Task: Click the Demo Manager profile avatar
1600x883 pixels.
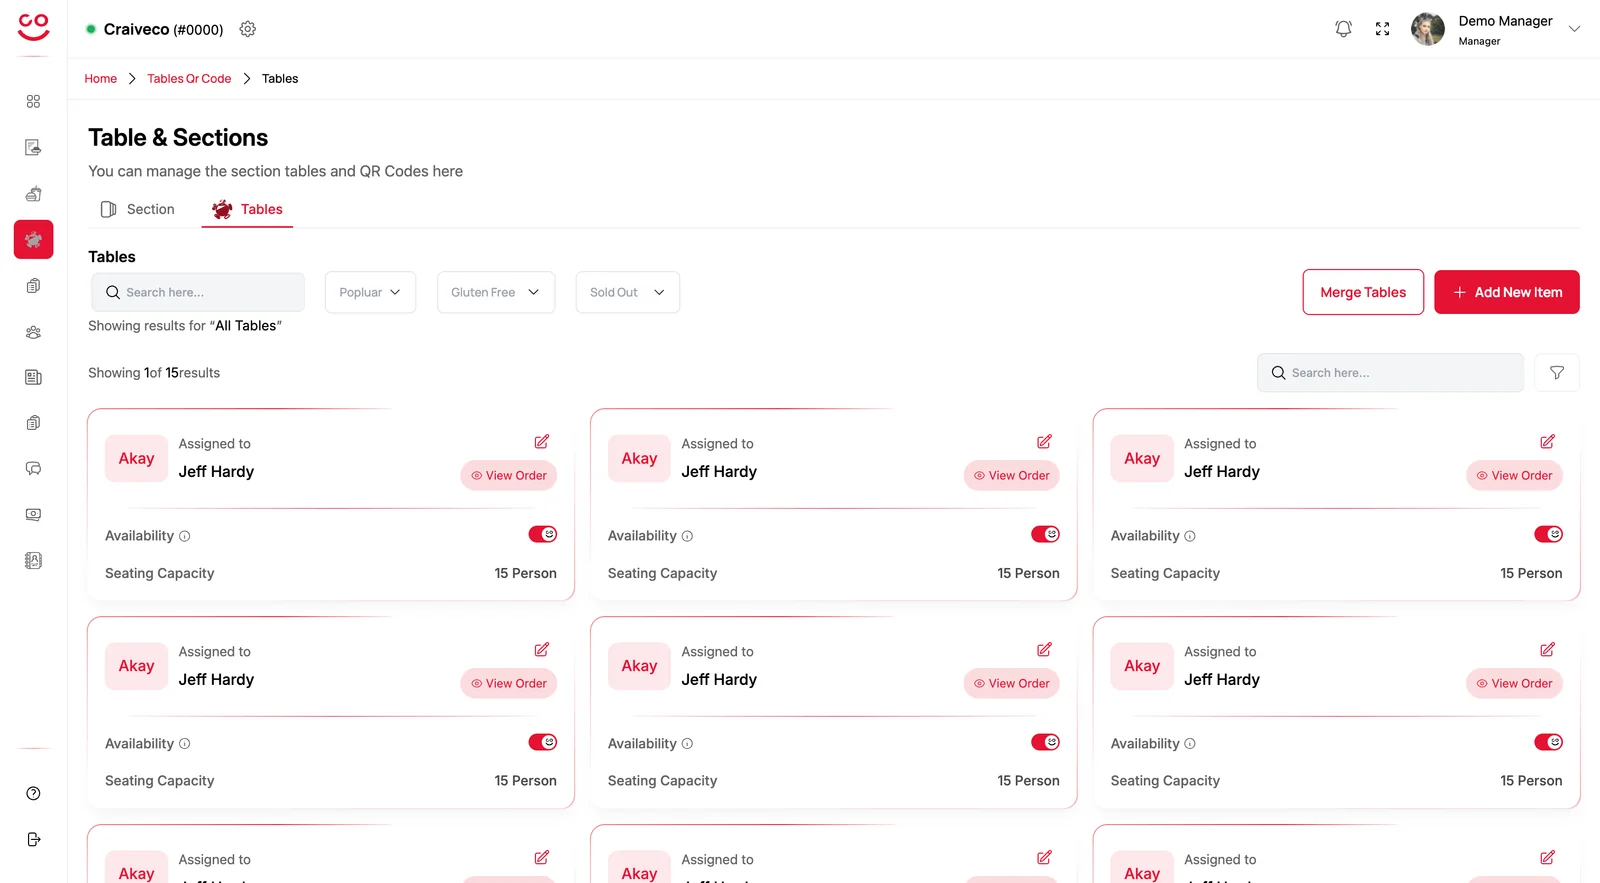Action: [1428, 29]
